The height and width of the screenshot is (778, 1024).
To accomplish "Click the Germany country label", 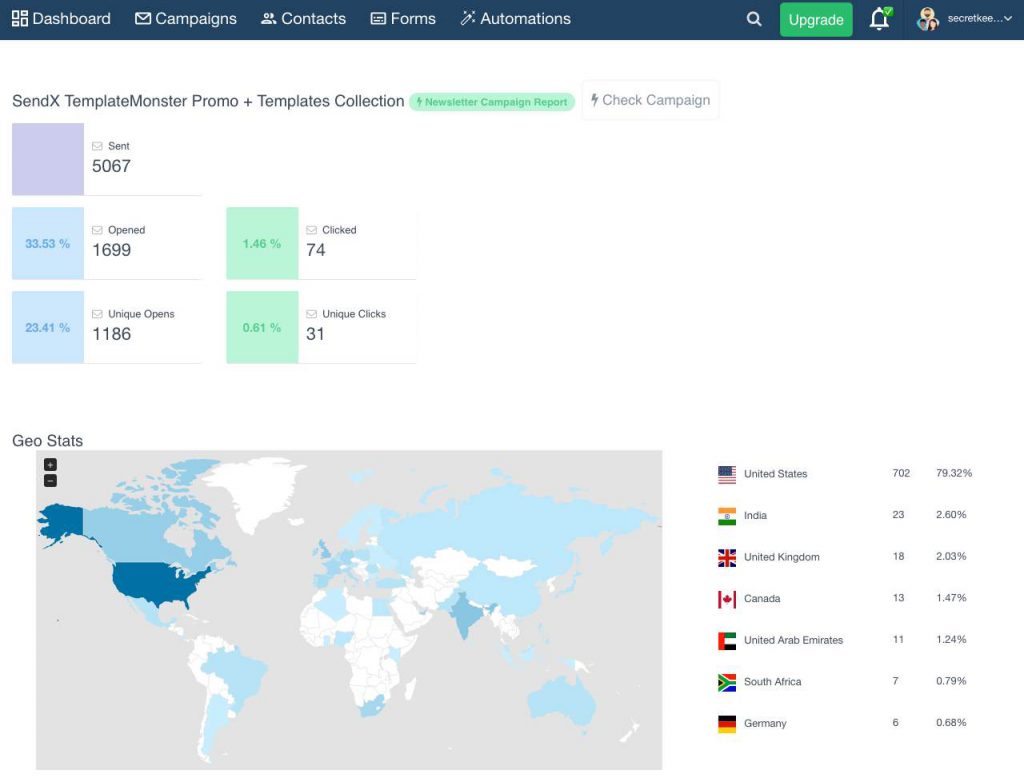I will 765,723.
